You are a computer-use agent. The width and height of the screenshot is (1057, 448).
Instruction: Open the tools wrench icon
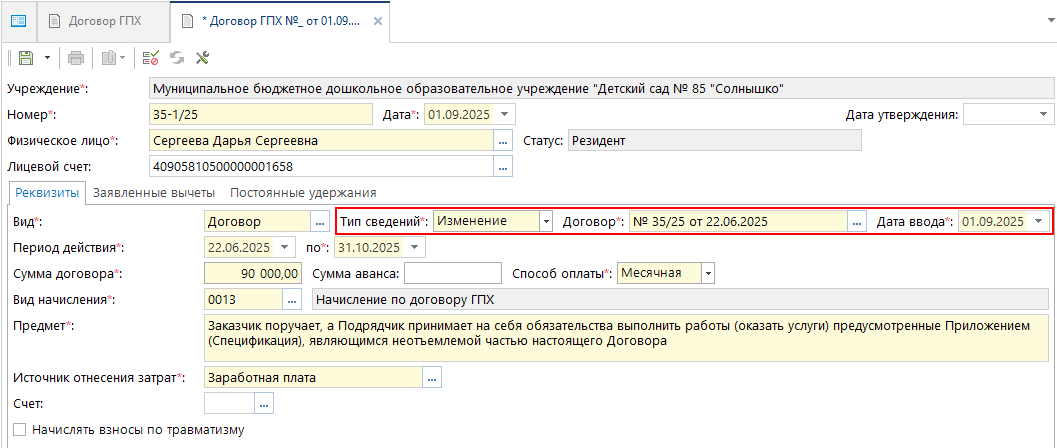pyautogui.click(x=202, y=58)
